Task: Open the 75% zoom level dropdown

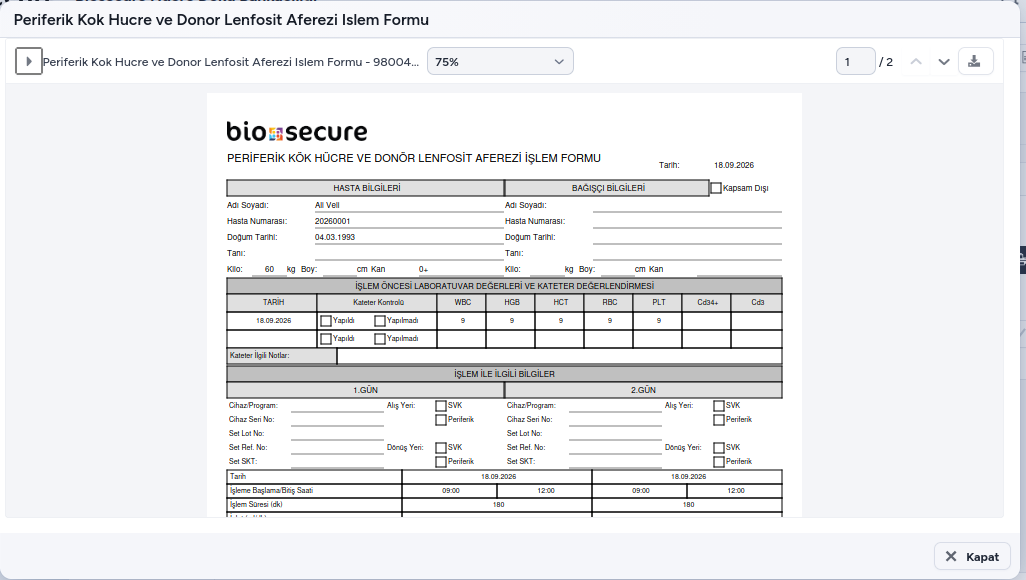Action: click(x=501, y=62)
